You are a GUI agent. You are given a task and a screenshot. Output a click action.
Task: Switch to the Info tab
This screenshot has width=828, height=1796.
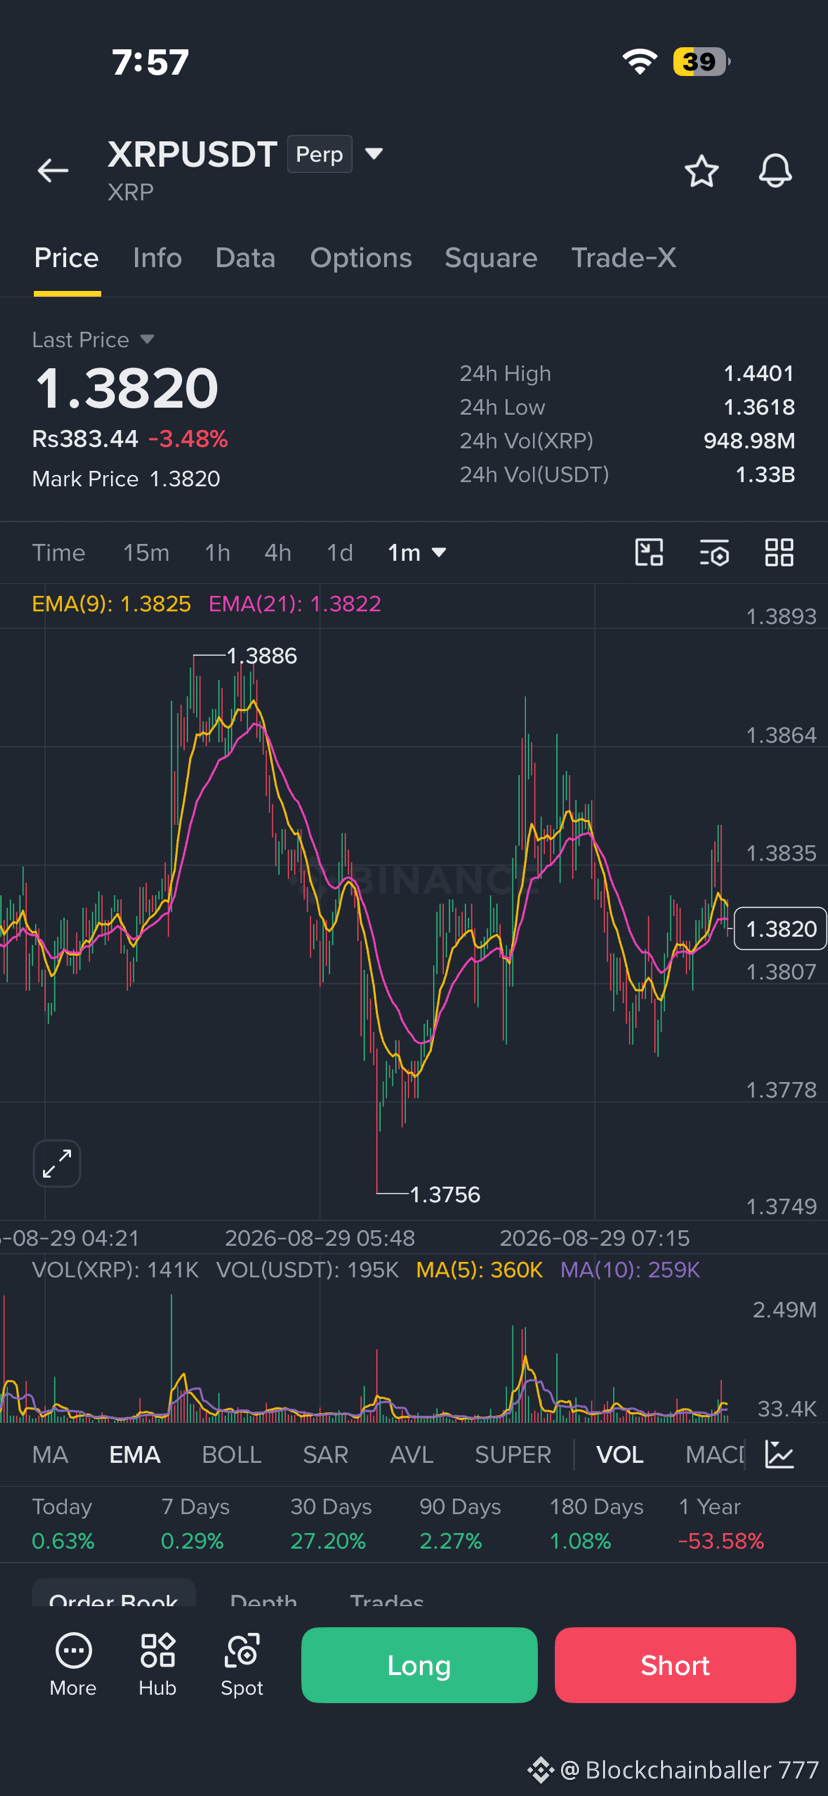point(157,258)
